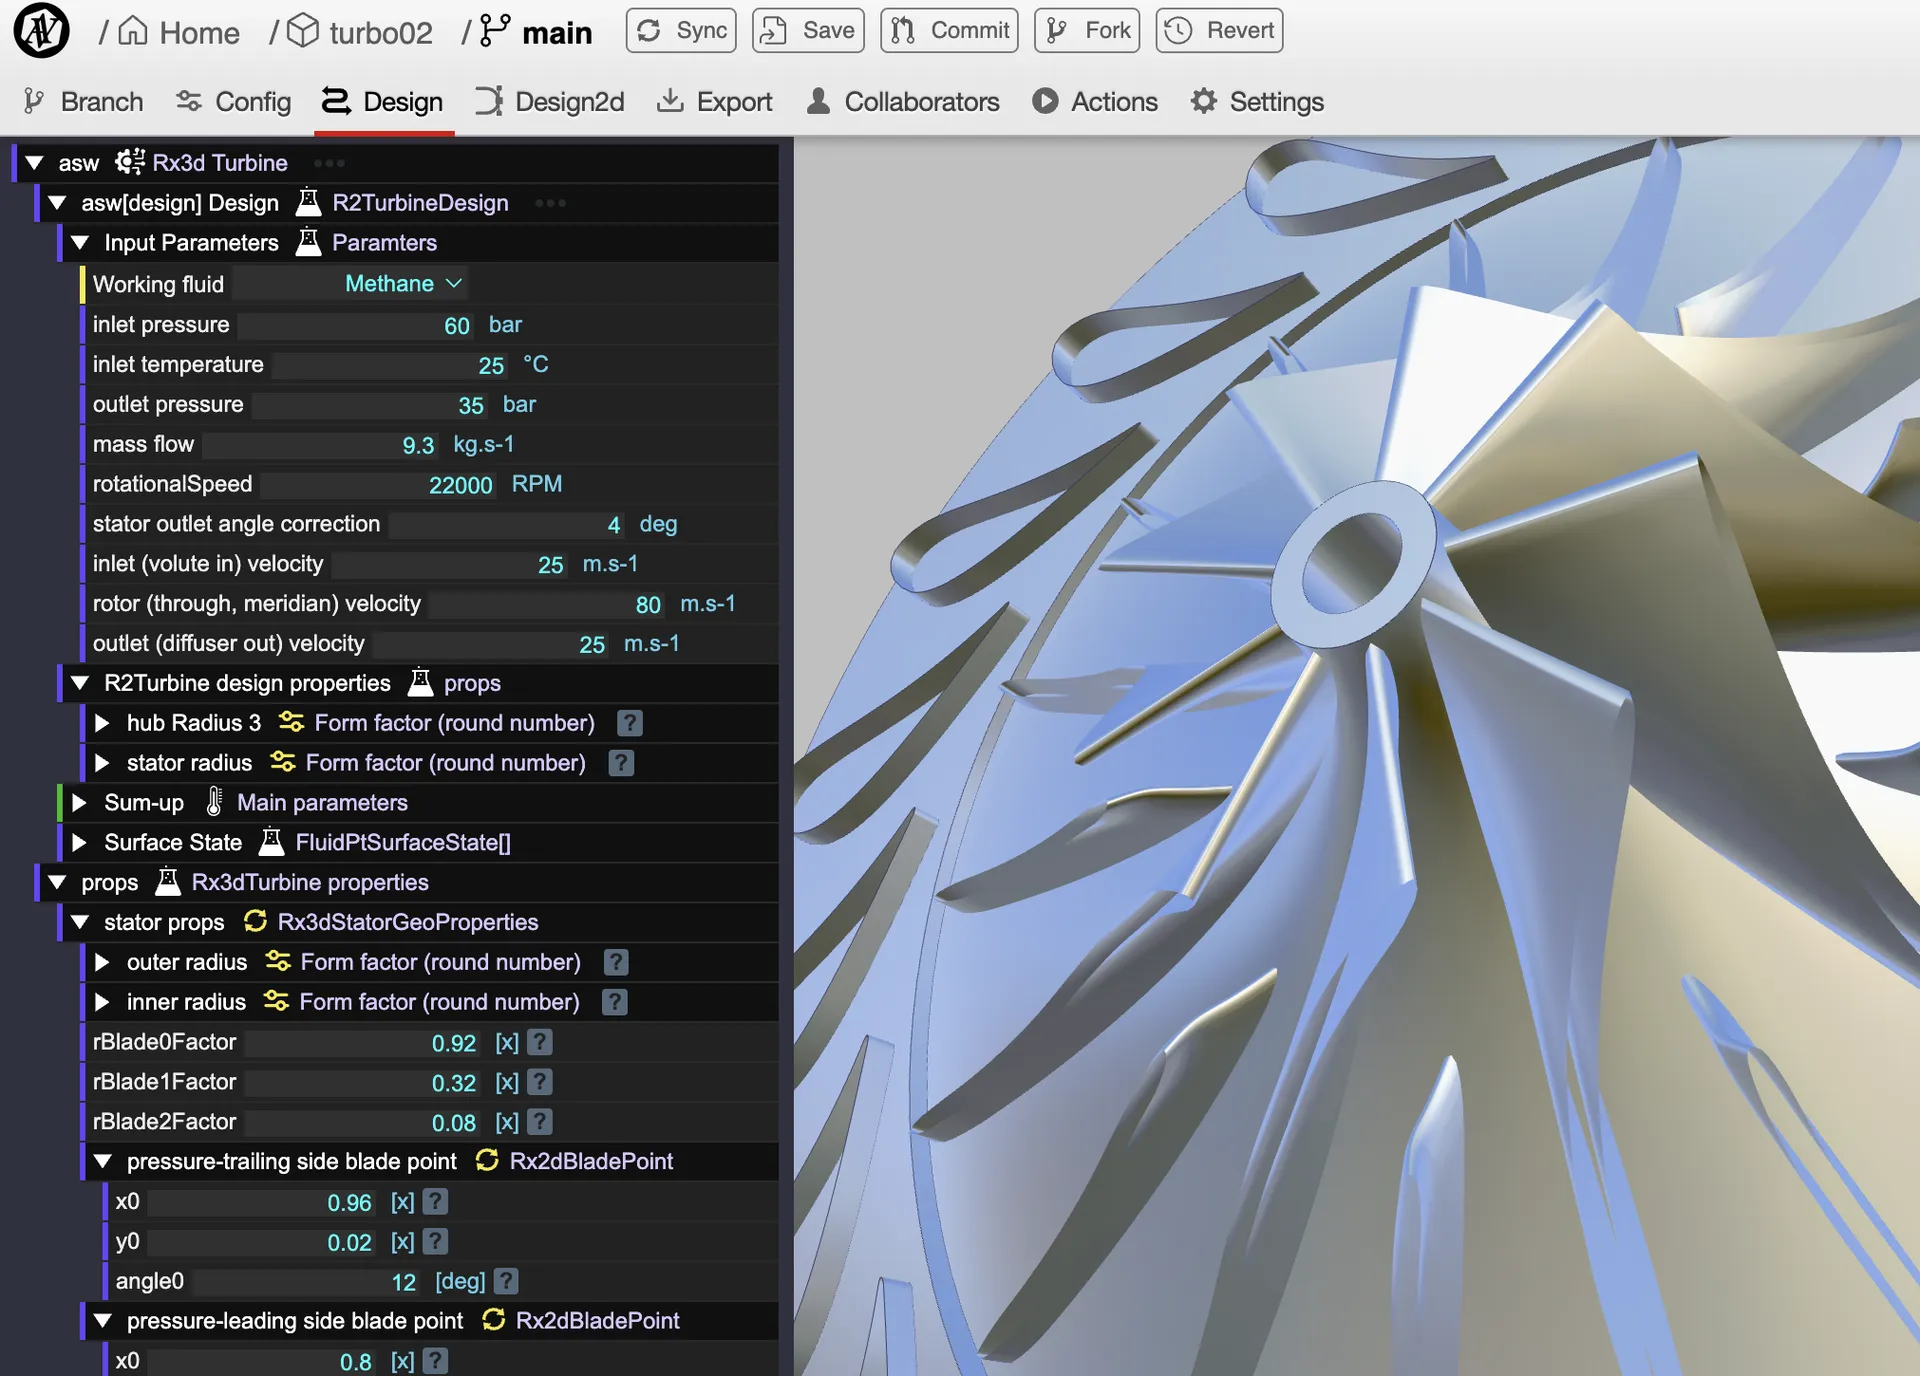1920x1376 pixels.
Task: Open the asw[design] row ellipsis menu
Action: (x=550, y=203)
